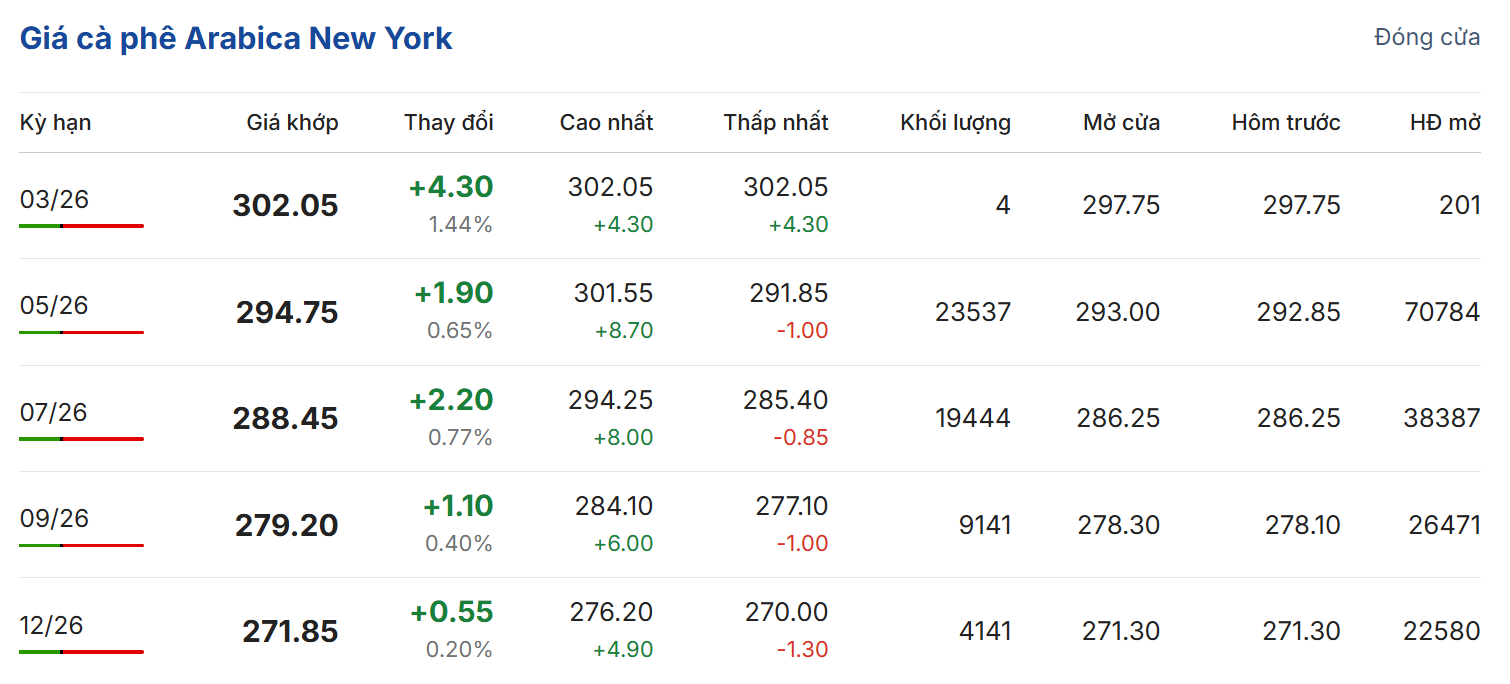The width and height of the screenshot is (1510, 684).
Task: Click the Thay đổi column header
Action: [x=448, y=123]
